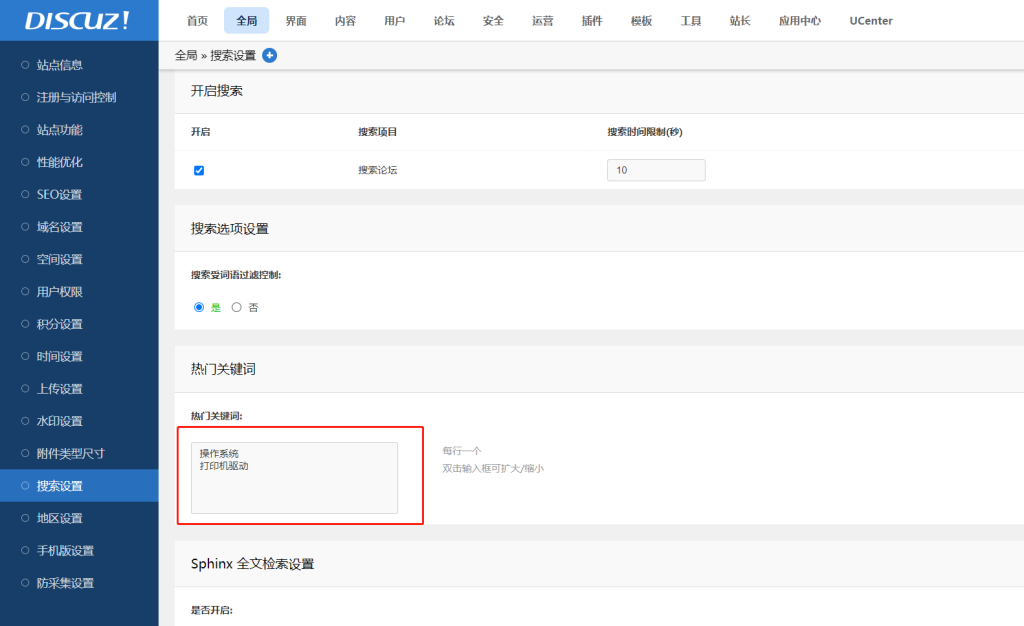
Task: Click the blue plus icon beside 搜索设置
Action: click(x=269, y=55)
